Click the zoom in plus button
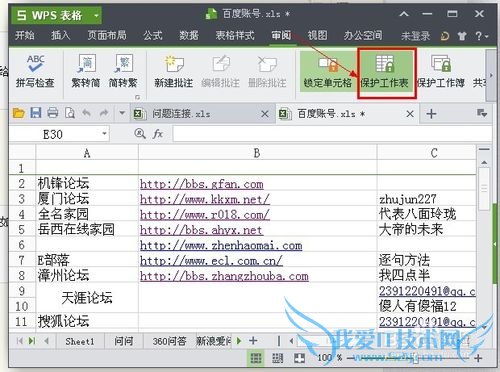The width and height of the screenshot is (500, 372). (478, 358)
